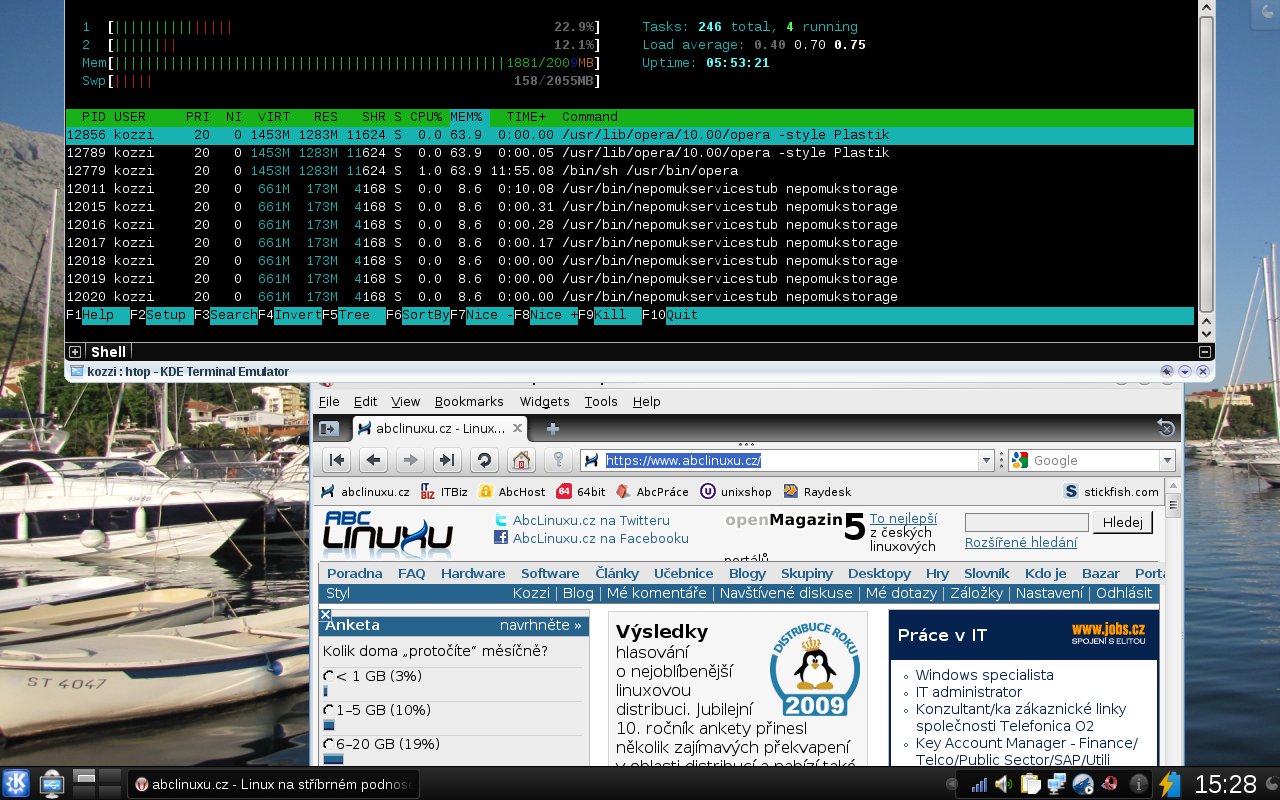Reload the page in Opera
The image size is (1280, 800).
pyautogui.click(x=483, y=460)
